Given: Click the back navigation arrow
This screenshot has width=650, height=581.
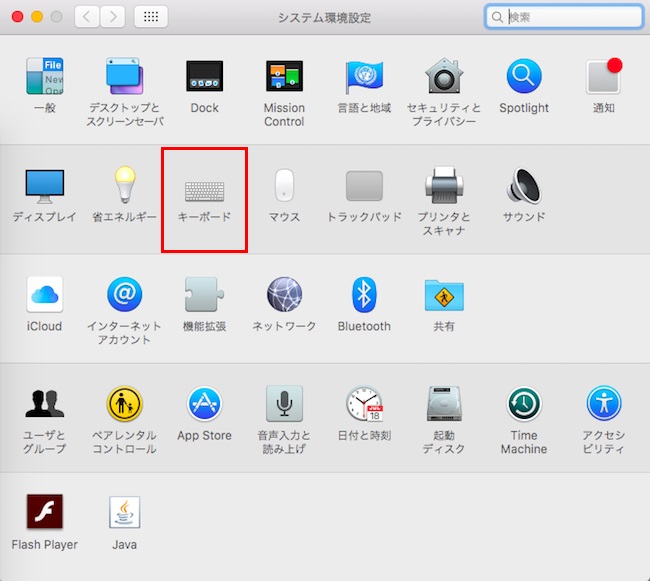Looking at the screenshot, I should pos(87,17).
